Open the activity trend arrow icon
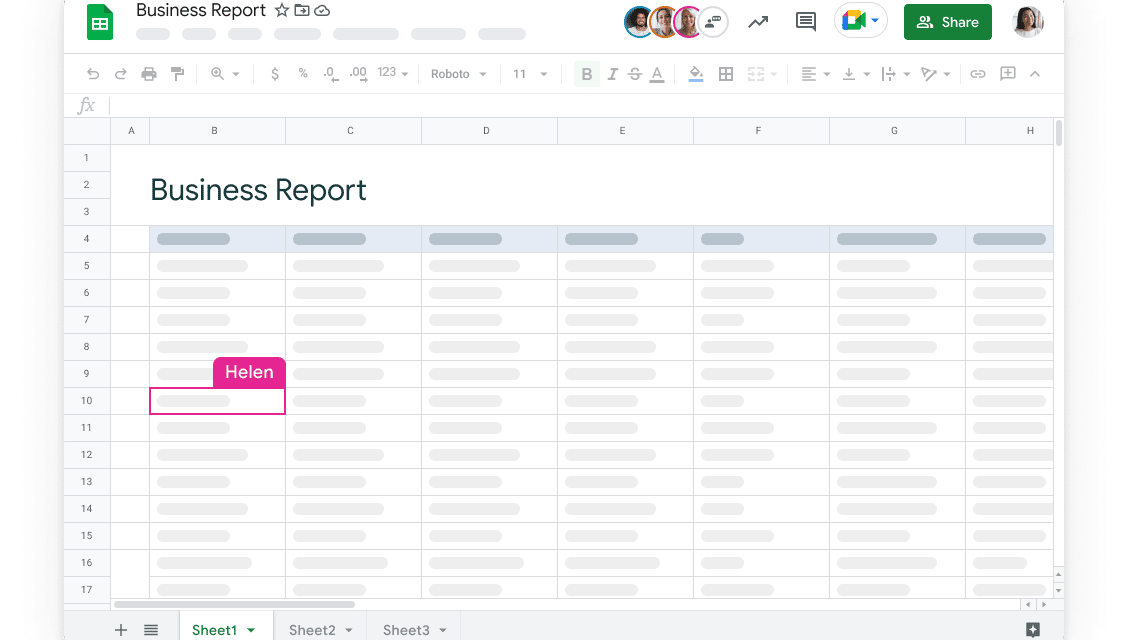Viewport: 1128px width, 640px height. point(758,22)
